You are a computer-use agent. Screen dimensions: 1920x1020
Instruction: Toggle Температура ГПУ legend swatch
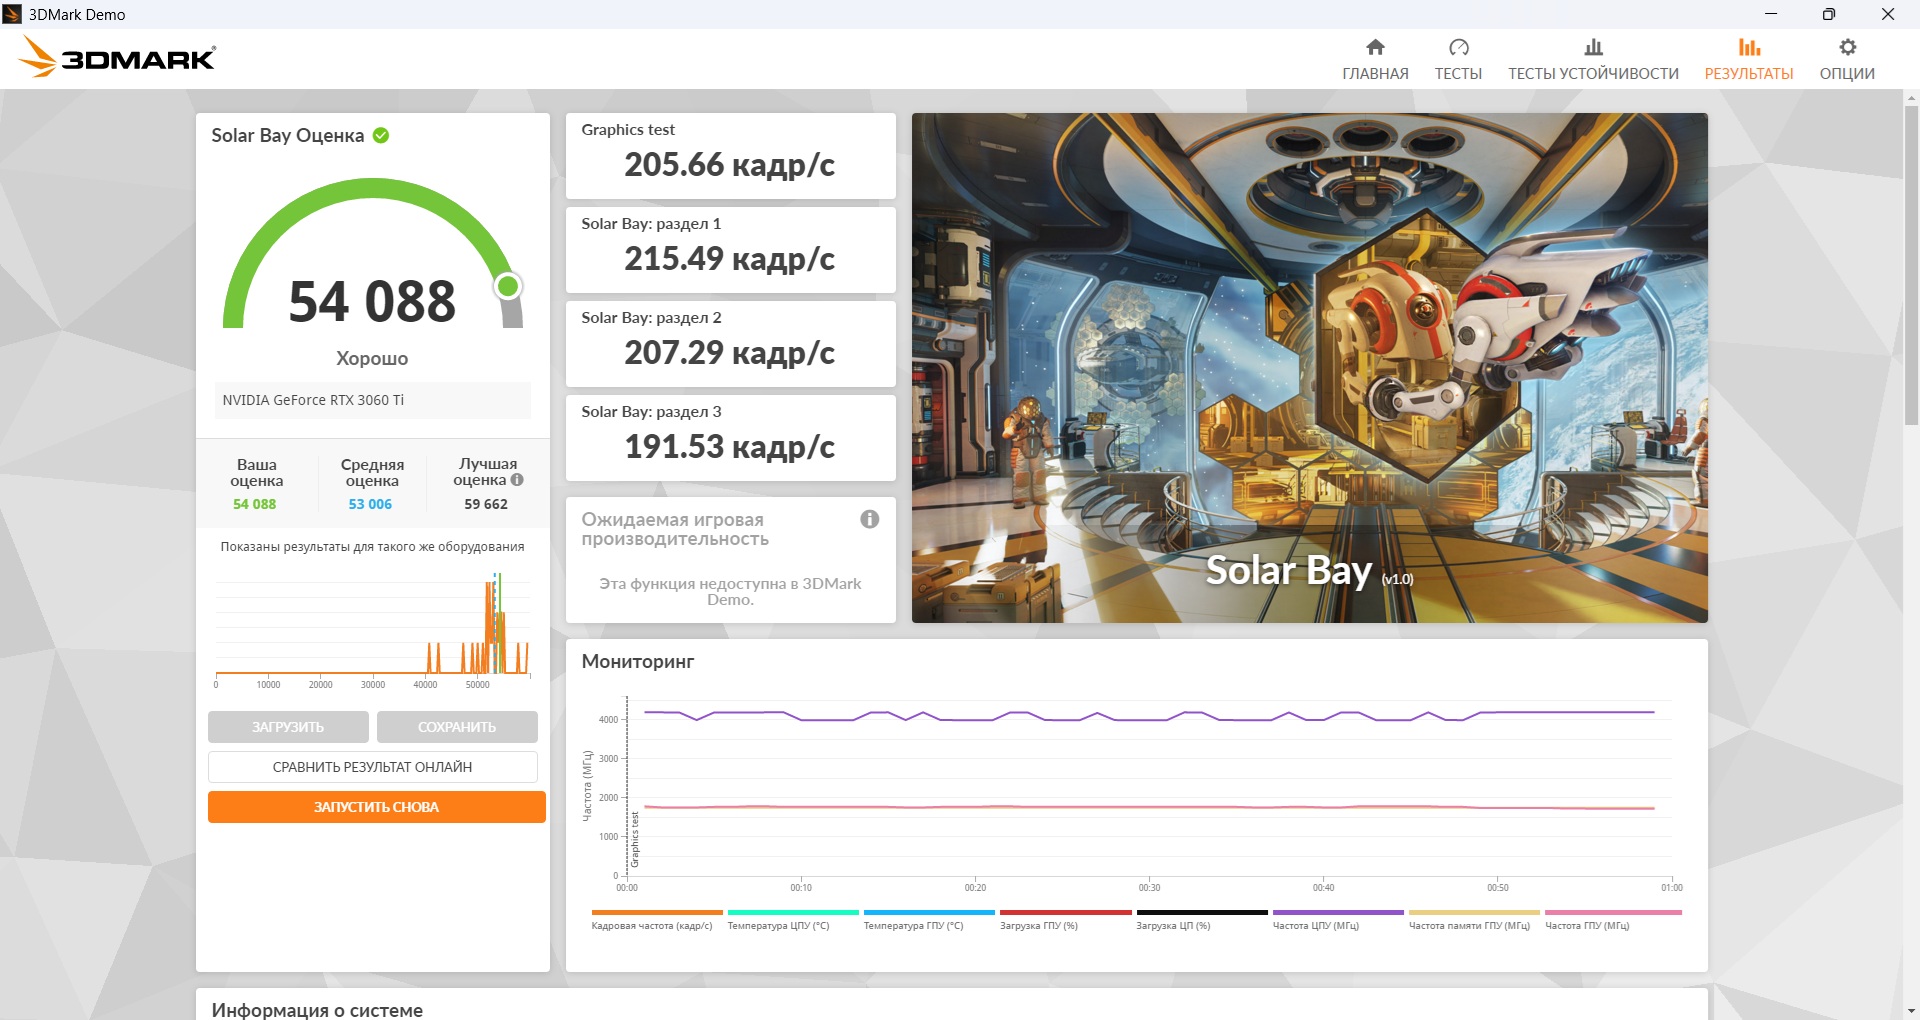[x=929, y=912]
